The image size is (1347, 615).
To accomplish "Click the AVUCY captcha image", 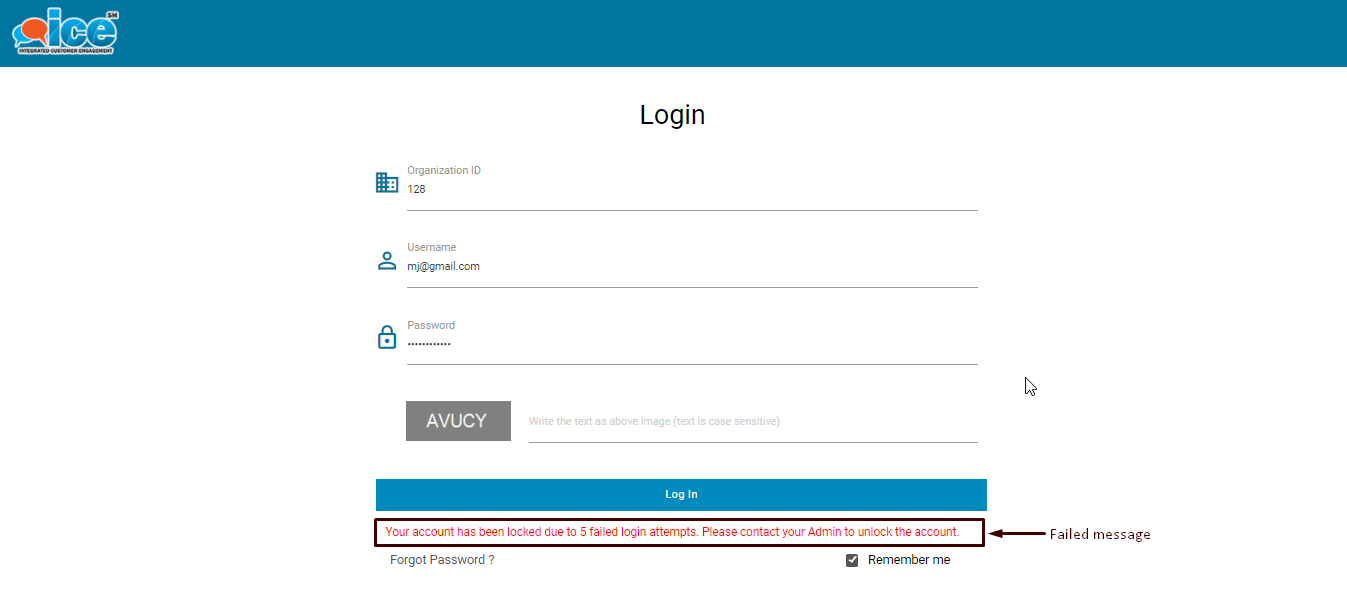I will pos(458,421).
